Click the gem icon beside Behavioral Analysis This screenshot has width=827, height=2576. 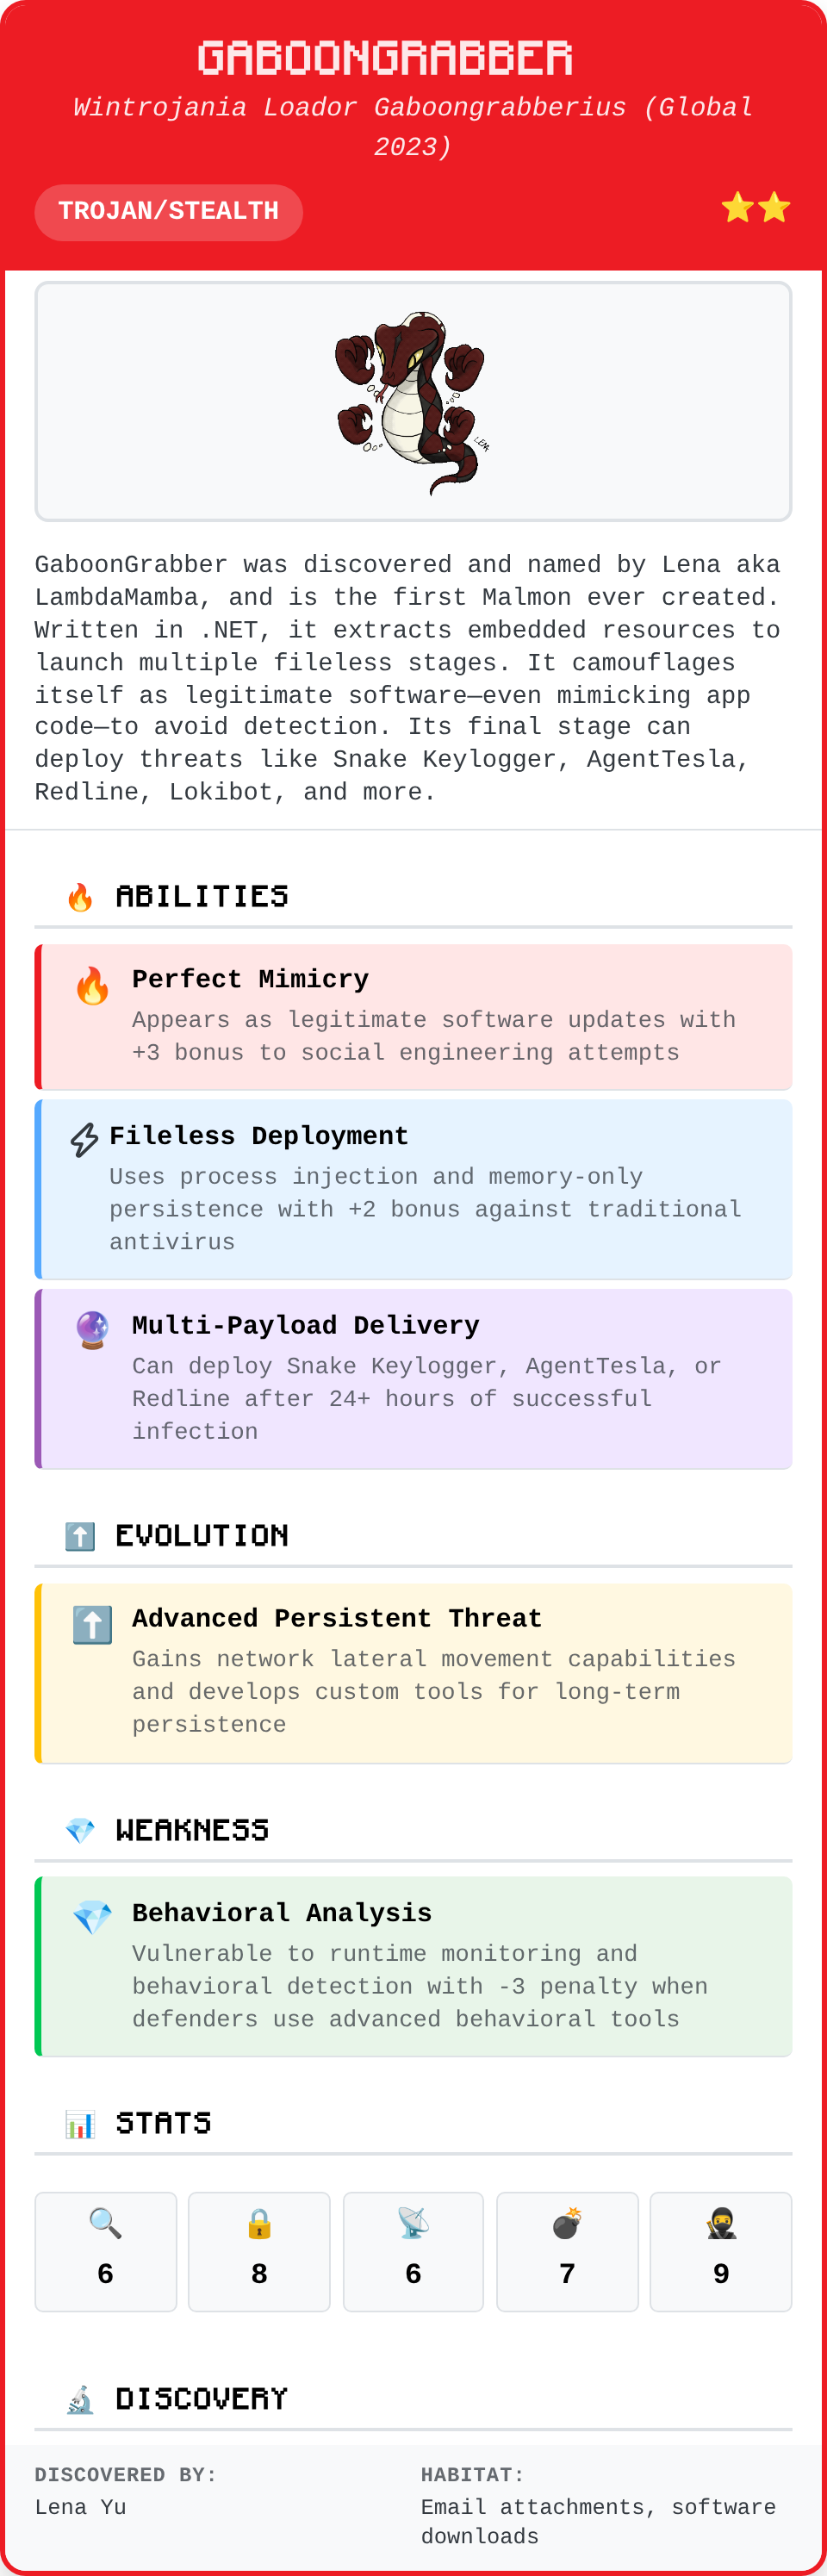(92, 1917)
